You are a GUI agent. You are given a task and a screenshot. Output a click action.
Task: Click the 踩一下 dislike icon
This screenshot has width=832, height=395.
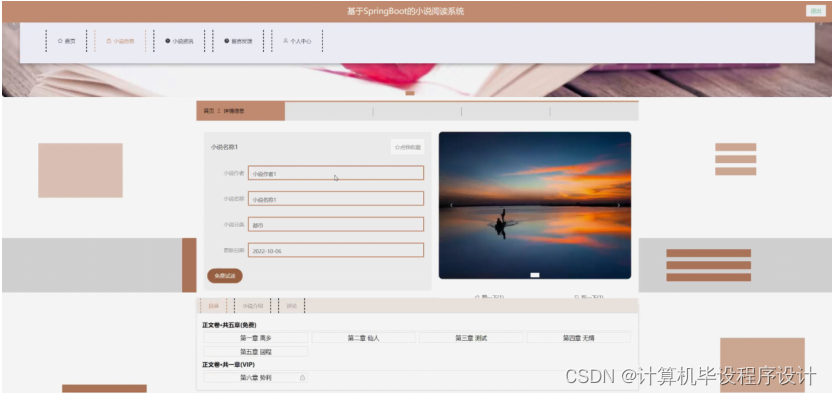[x=577, y=296]
